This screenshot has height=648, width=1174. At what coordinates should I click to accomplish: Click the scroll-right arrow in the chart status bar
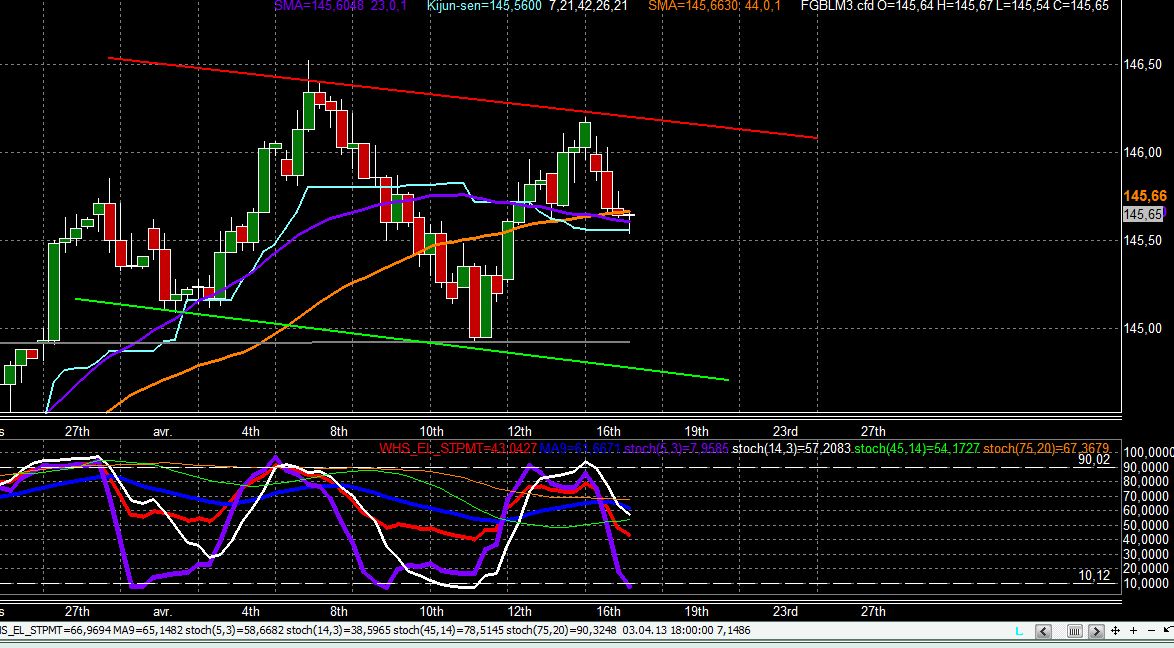[x=1096, y=632]
